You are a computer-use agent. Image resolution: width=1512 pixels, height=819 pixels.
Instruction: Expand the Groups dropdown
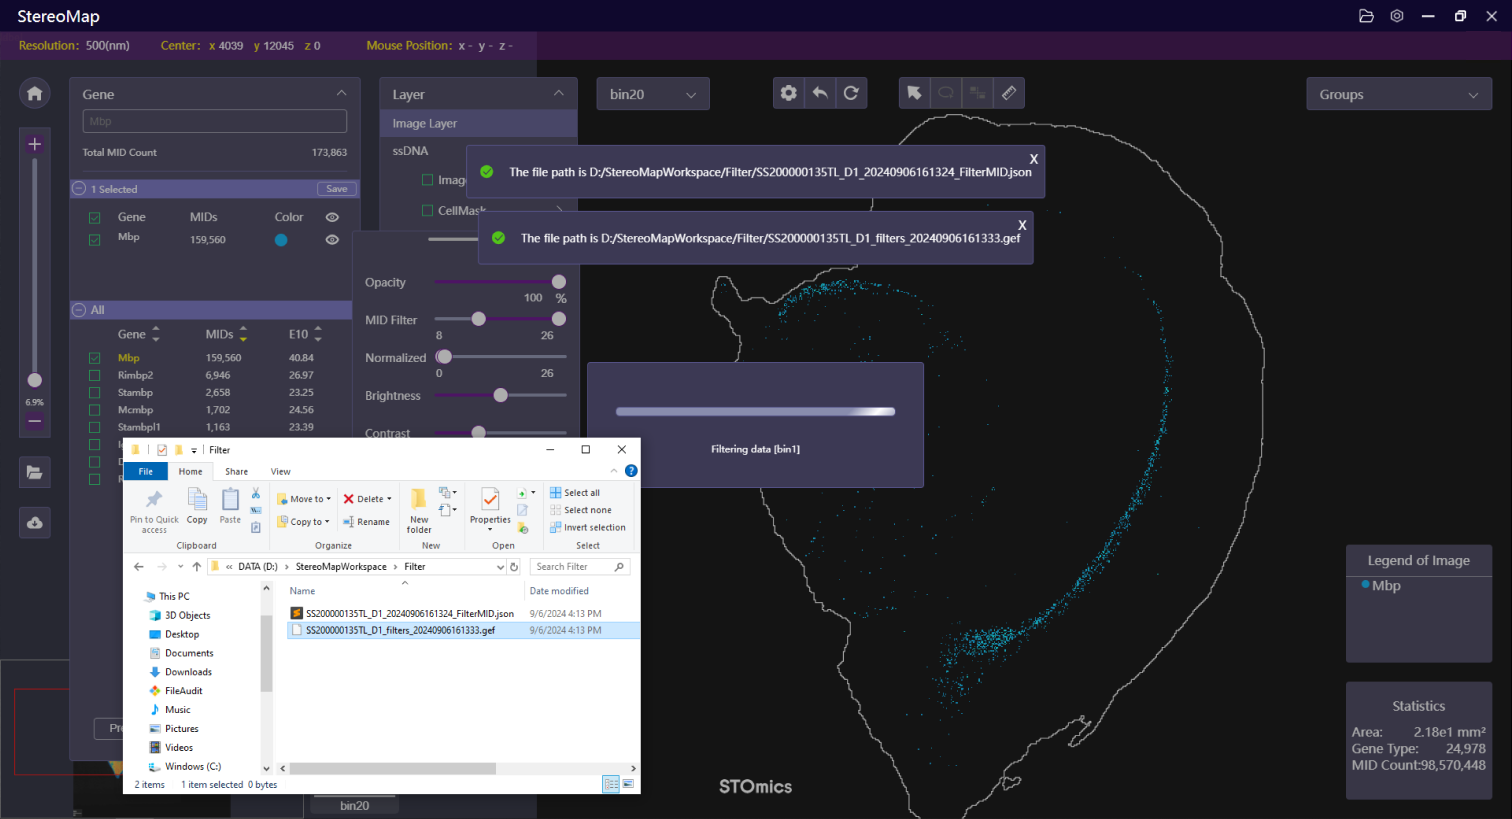tap(1398, 95)
